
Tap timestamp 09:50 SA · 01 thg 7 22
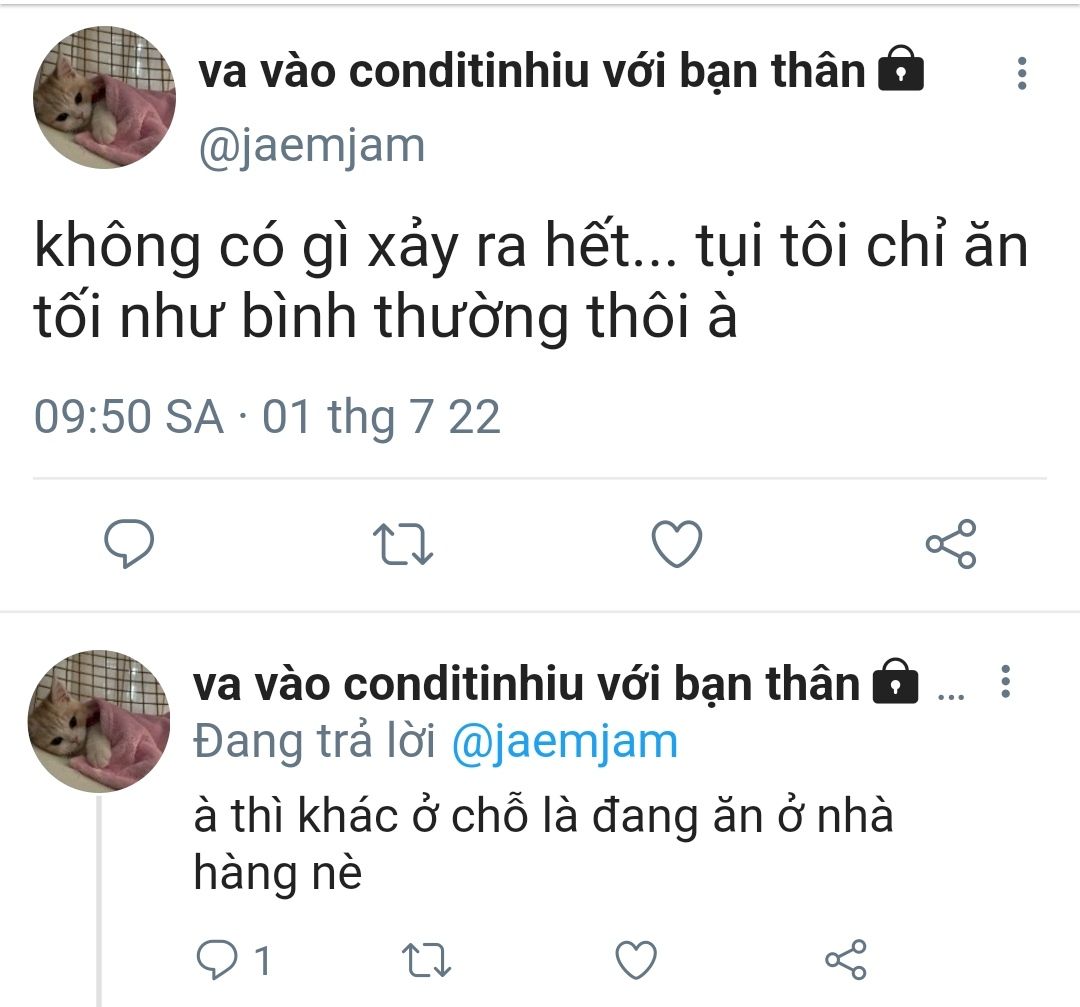tap(267, 417)
